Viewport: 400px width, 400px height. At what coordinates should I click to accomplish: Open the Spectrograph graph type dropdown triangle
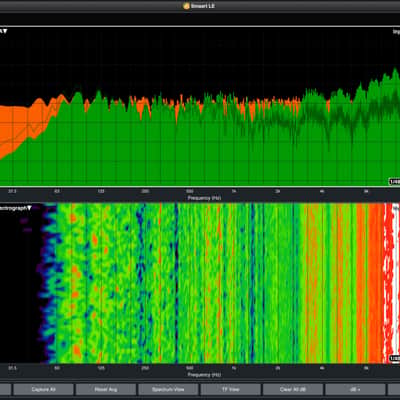29,208
